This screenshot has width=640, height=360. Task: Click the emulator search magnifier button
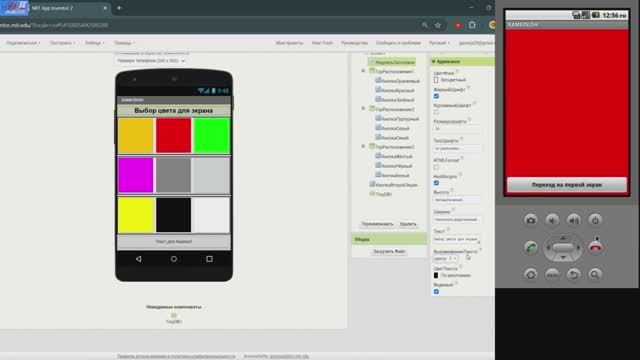click(x=595, y=274)
